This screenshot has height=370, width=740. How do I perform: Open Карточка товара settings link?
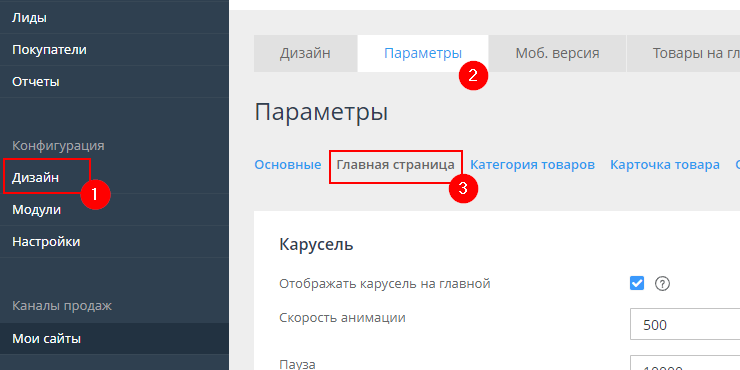click(x=664, y=165)
